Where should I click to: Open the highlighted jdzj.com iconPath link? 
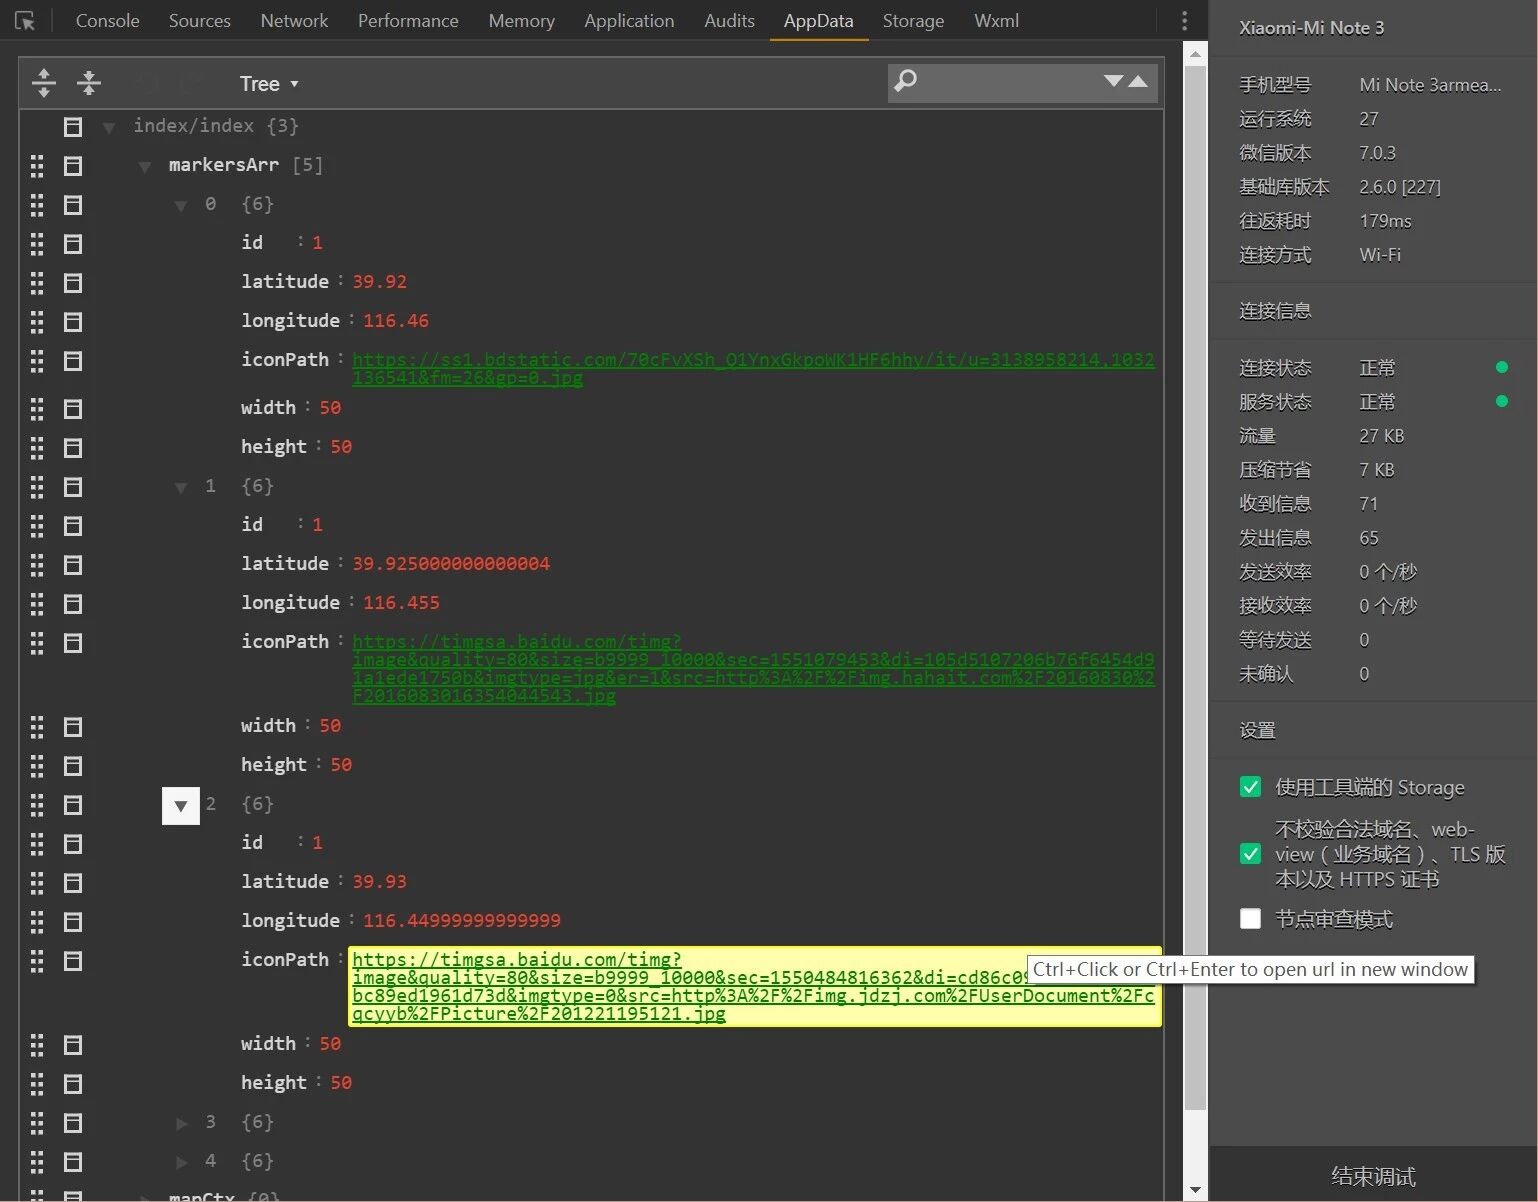pos(753,986)
